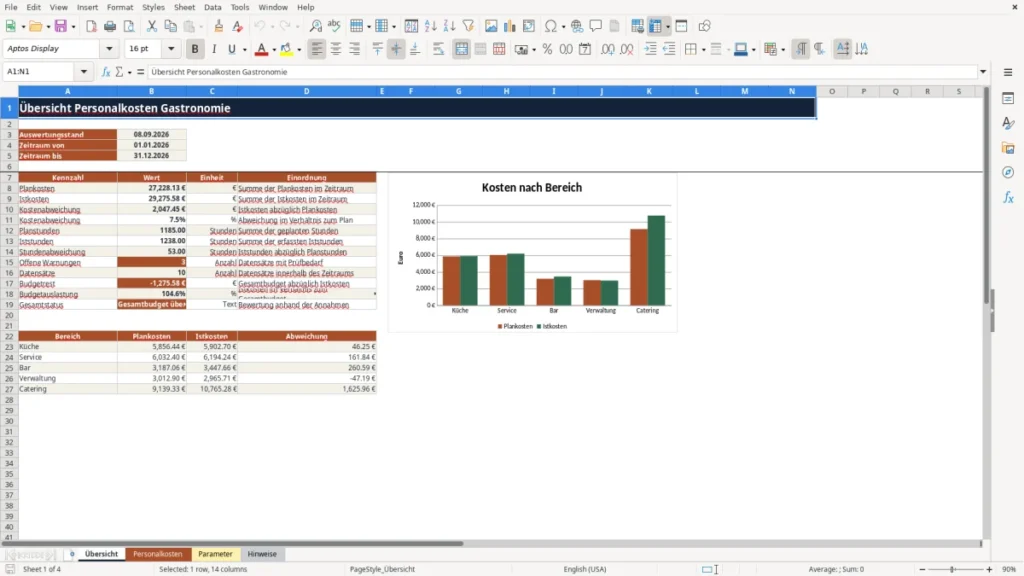Copy selection with the Copy icon
The width and height of the screenshot is (1024, 576).
(x=170, y=26)
